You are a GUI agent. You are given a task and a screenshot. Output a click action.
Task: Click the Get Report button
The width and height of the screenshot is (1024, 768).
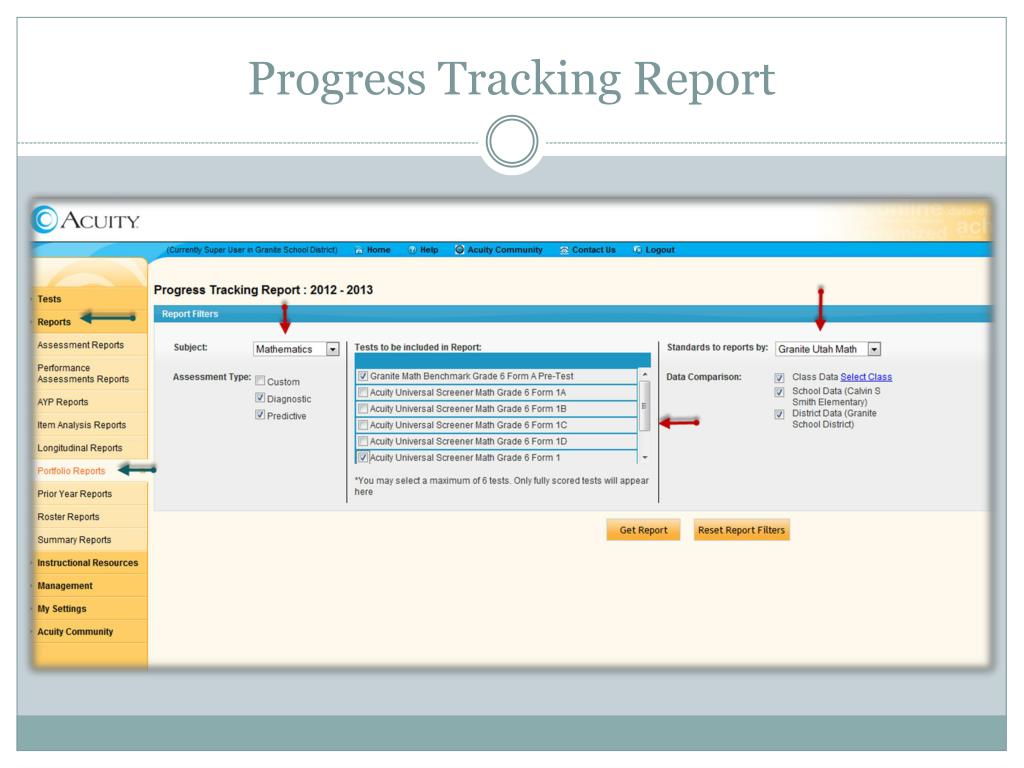(643, 530)
